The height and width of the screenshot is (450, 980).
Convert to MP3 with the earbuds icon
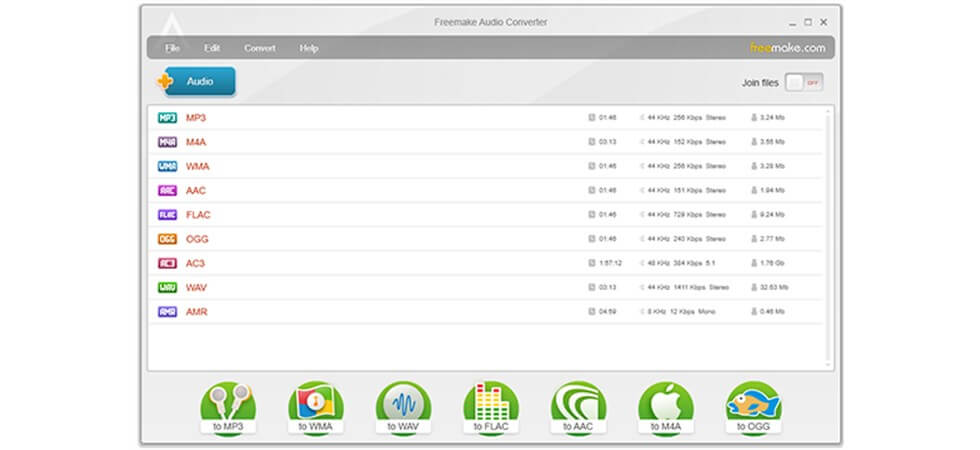(x=228, y=408)
